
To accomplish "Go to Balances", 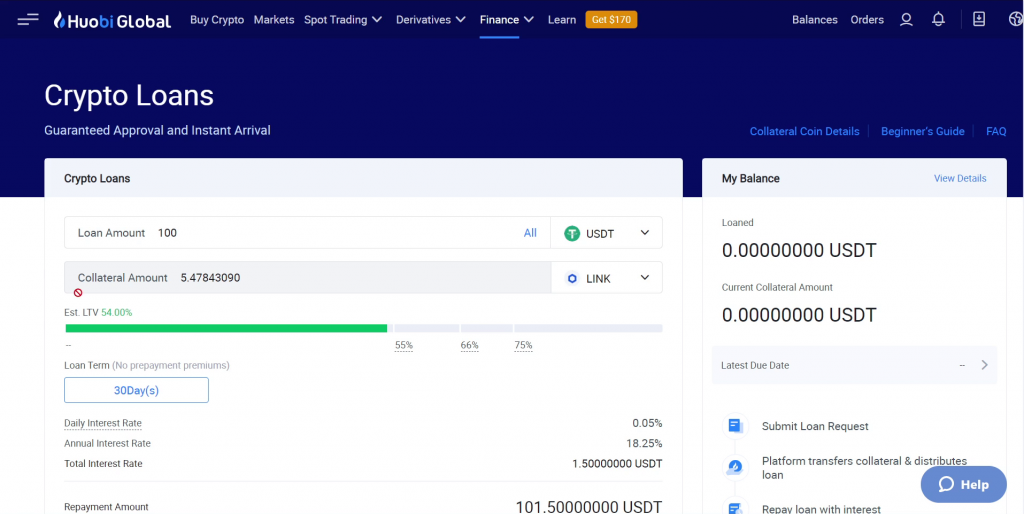I will click(x=814, y=20).
